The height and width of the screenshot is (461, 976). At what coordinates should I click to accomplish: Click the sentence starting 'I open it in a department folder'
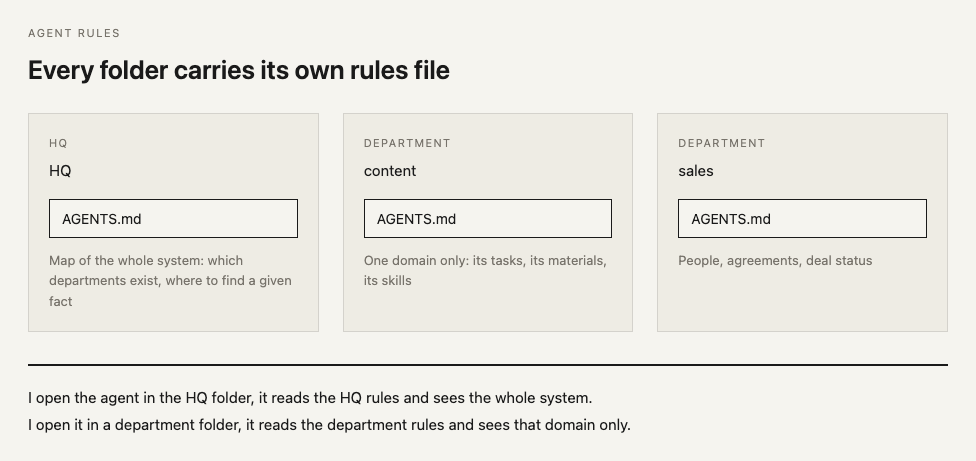pos(329,426)
